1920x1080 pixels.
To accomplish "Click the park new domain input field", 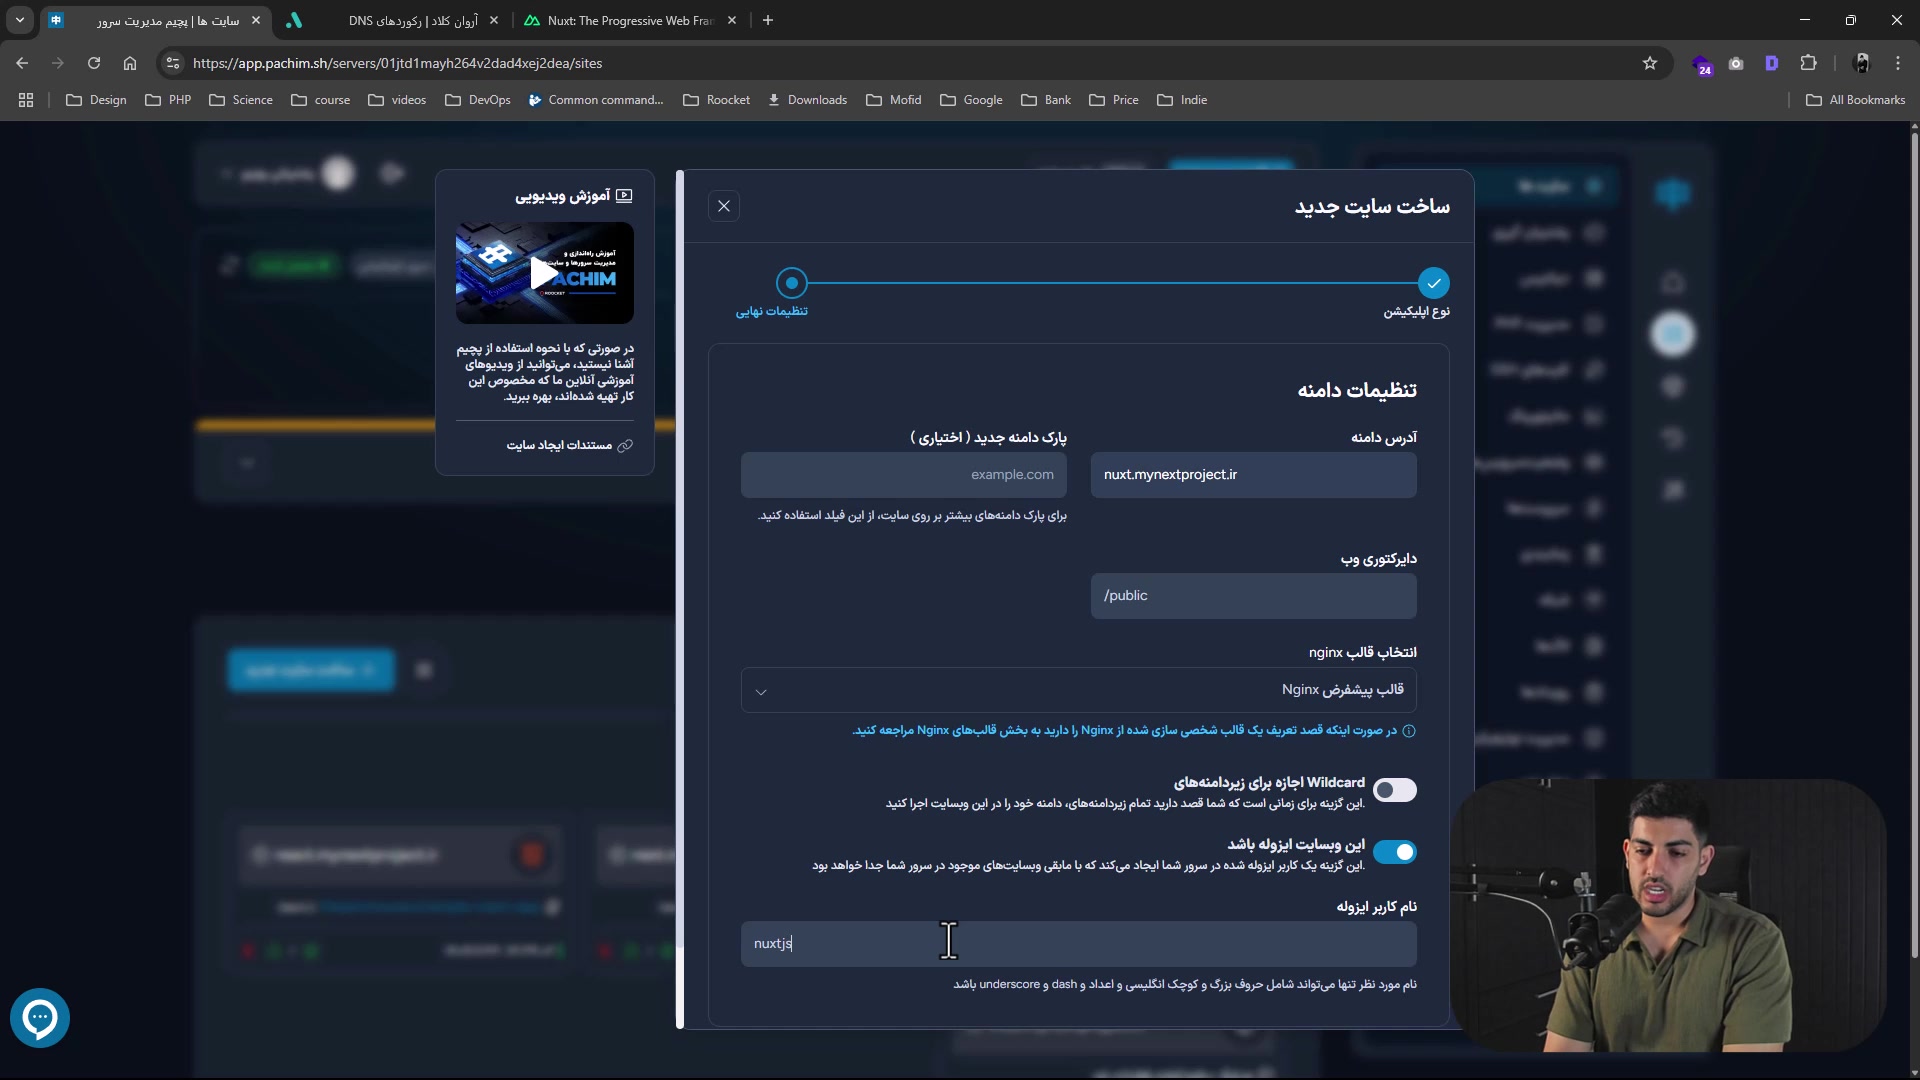I will (x=903, y=475).
